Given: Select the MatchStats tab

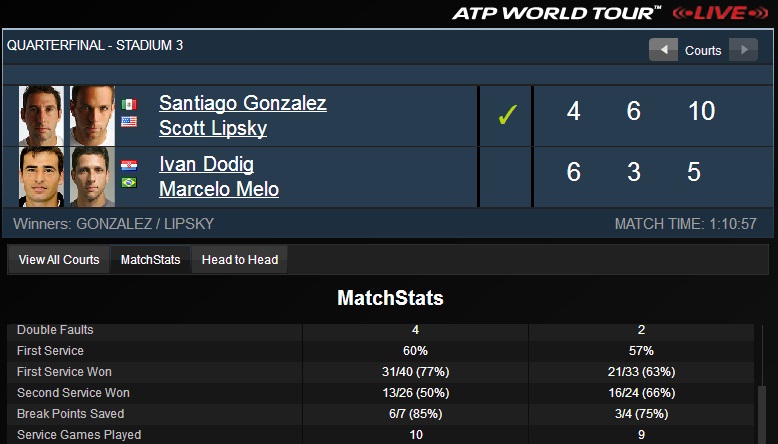Looking at the screenshot, I should pos(150,259).
